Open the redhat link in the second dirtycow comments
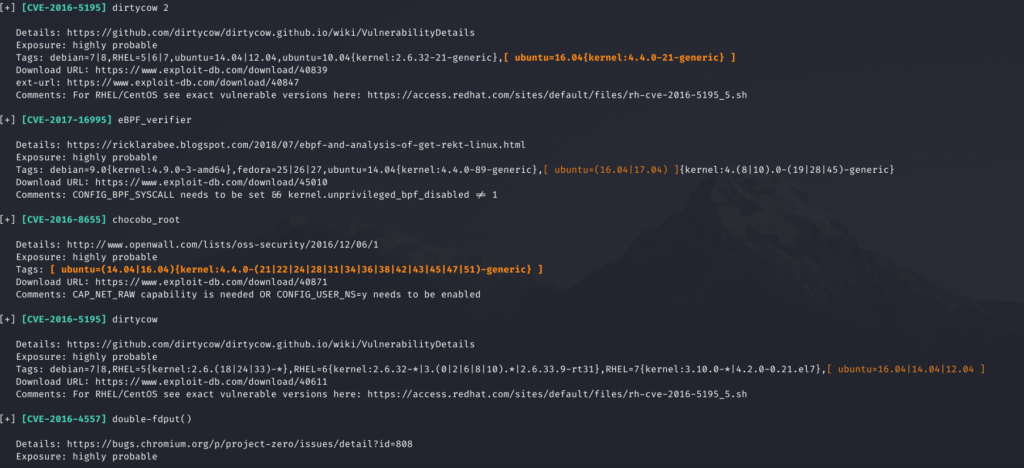The height and width of the screenshot is (468, 1024). point(557,394)
